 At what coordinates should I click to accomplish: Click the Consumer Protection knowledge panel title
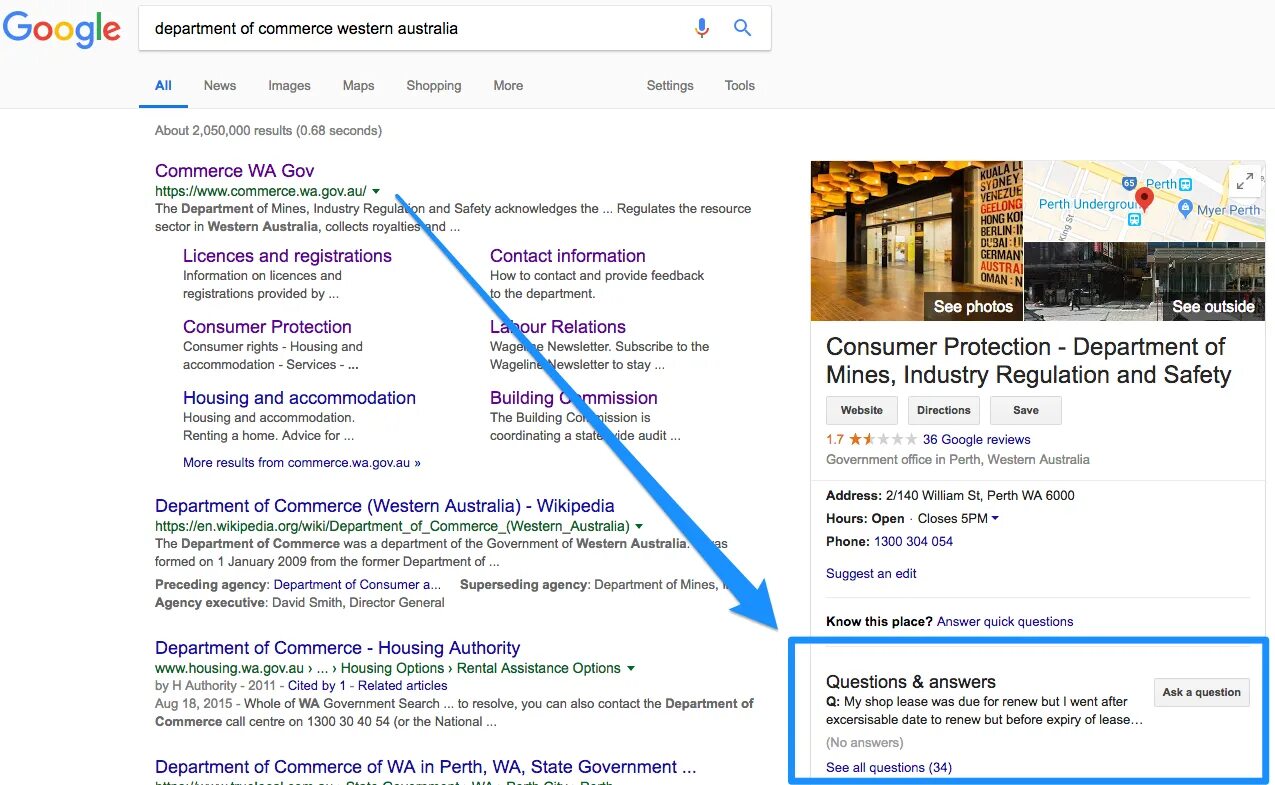click(1028, 361)
